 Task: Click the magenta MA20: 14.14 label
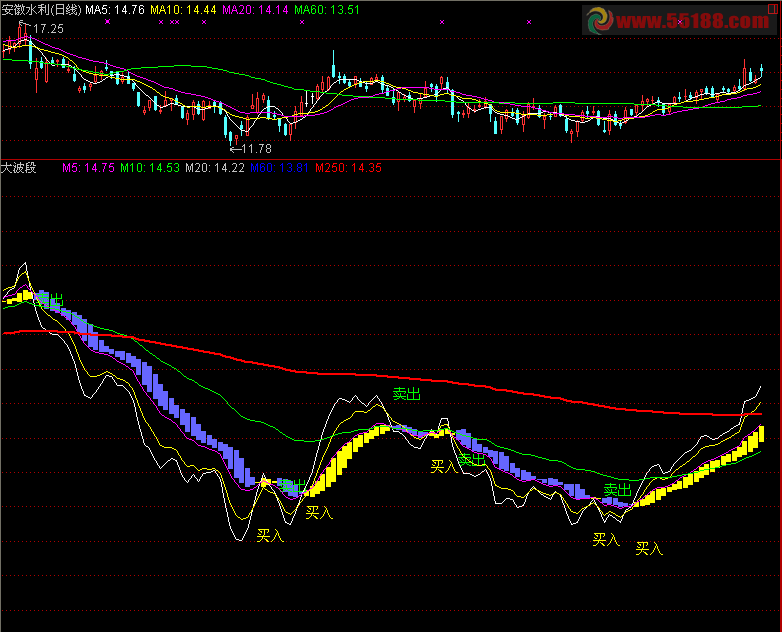pos(255,8)
